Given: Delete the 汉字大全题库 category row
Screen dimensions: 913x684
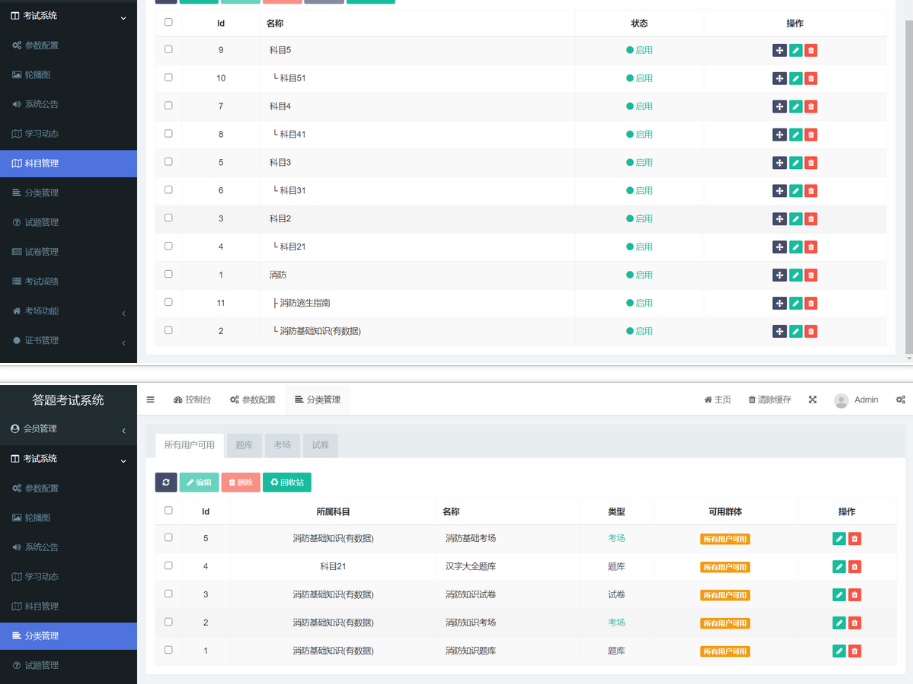Looking at the screenshot, I should (854, 566).
